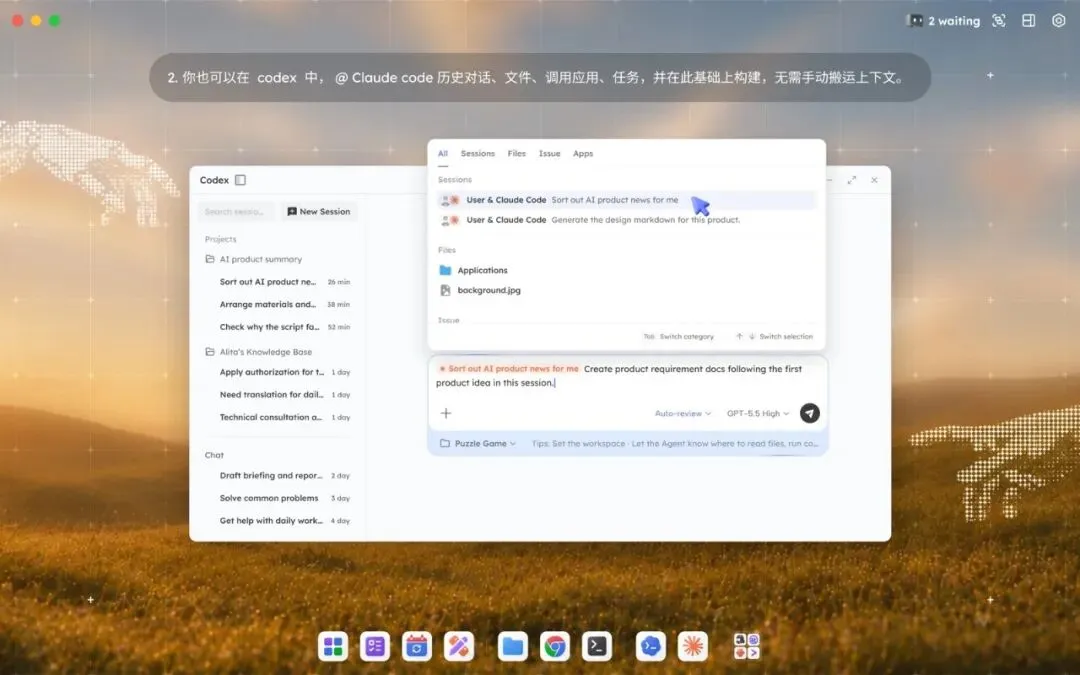Select the Applications folder in Files

pos(474,270)
